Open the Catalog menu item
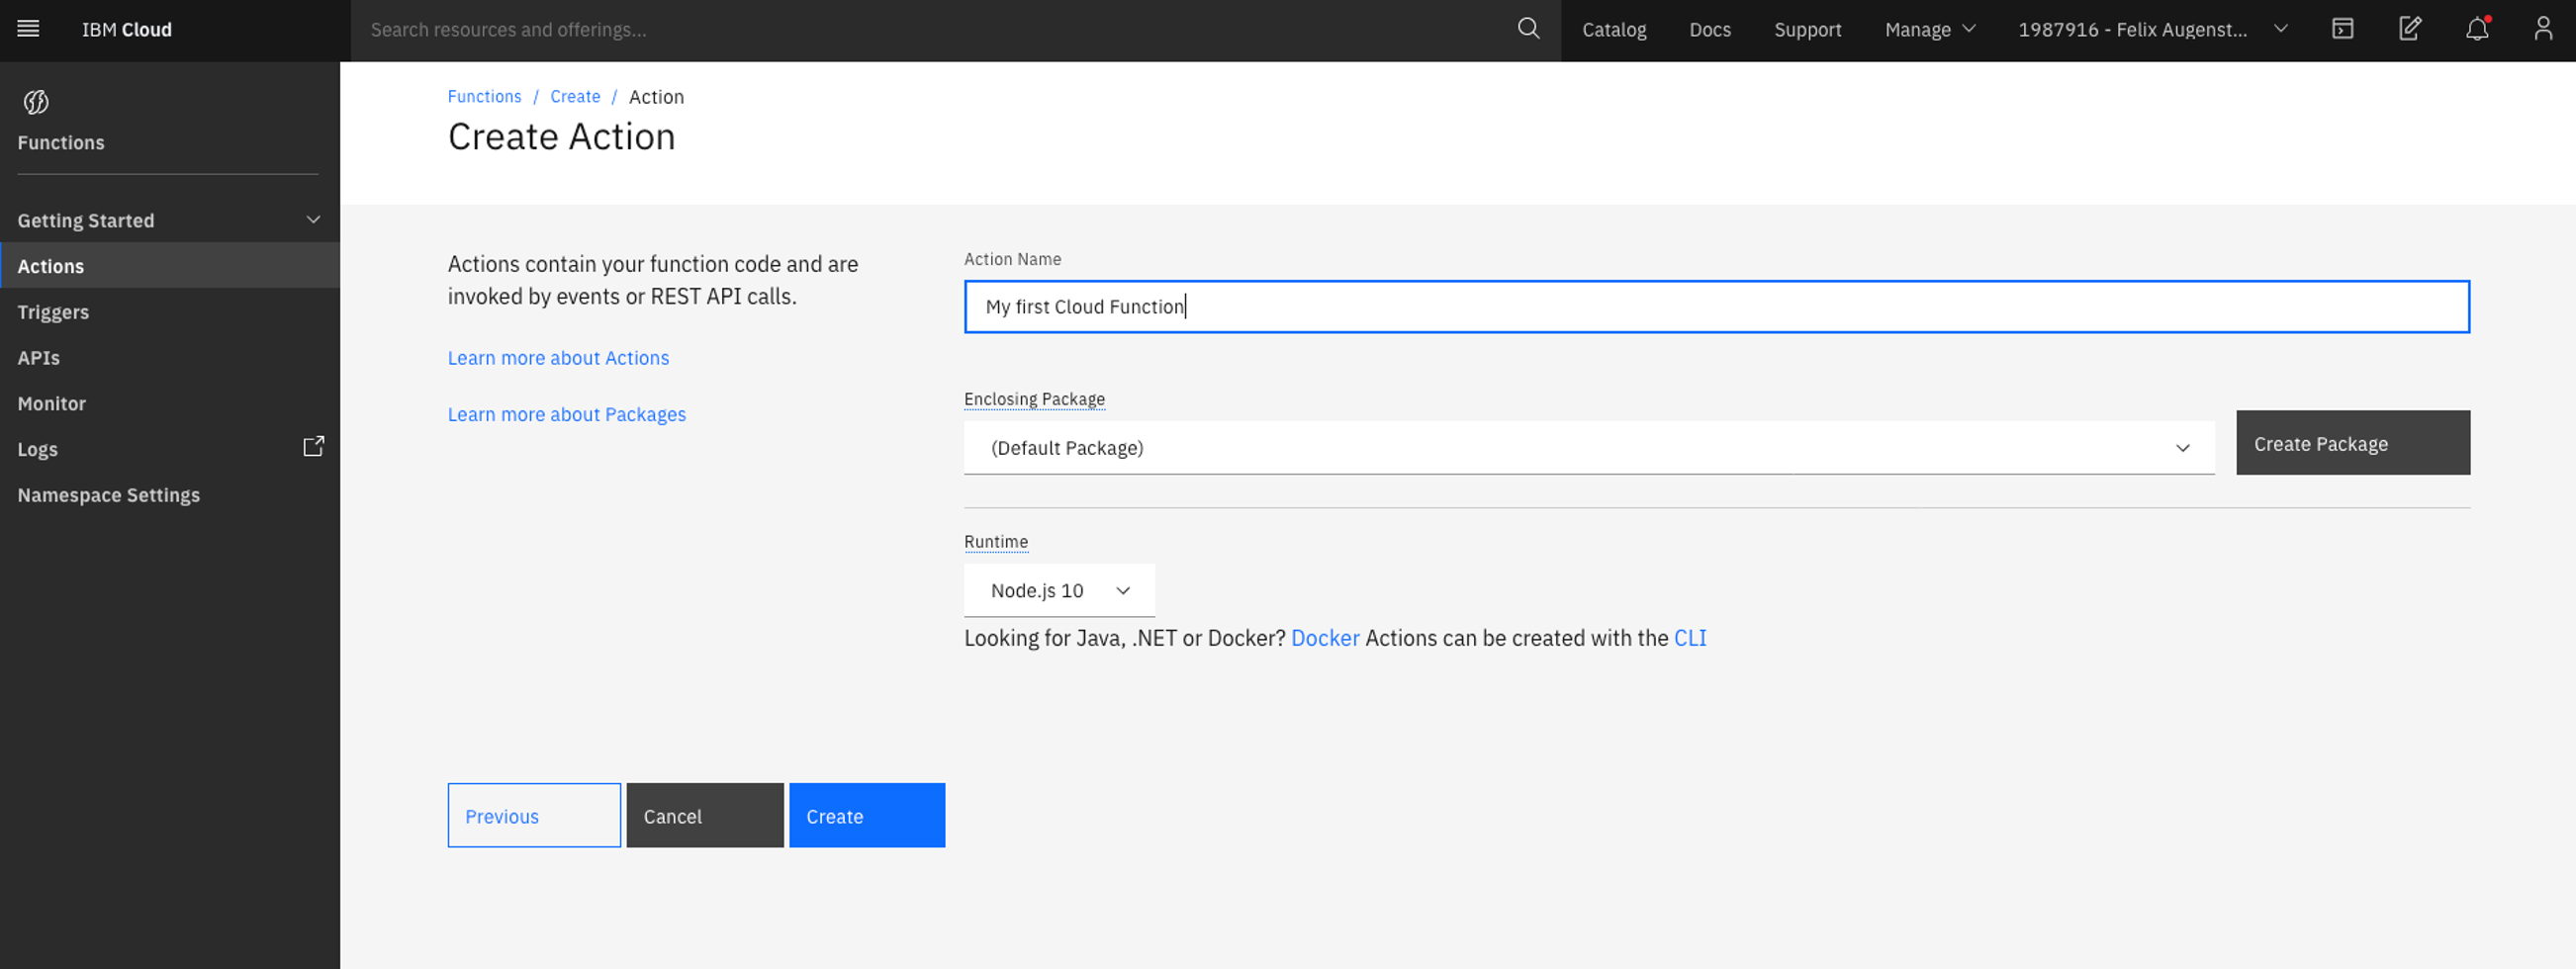The width and height of the screenshot is (2576, 969). (1614, 30)
